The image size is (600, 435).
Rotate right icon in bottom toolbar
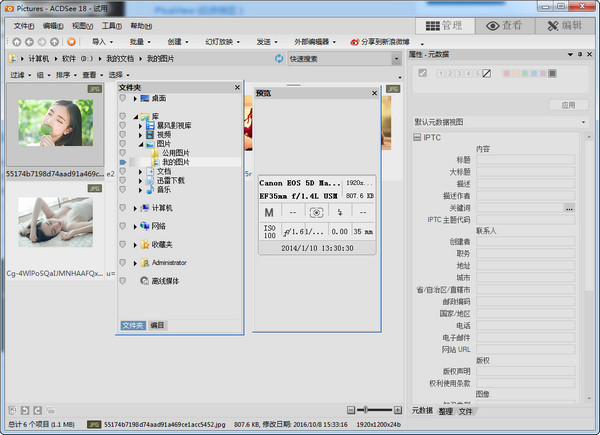coord(38,411)
